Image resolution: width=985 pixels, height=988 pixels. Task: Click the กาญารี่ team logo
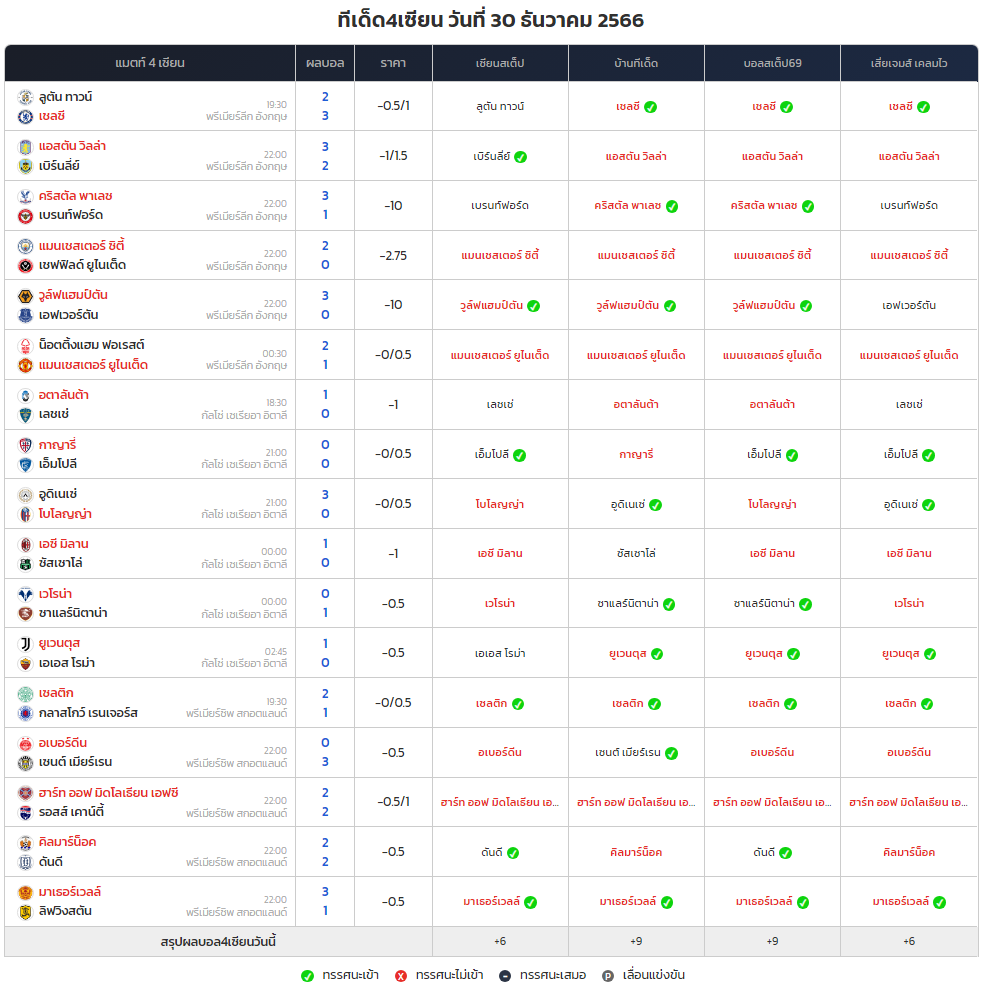(25, 445)
